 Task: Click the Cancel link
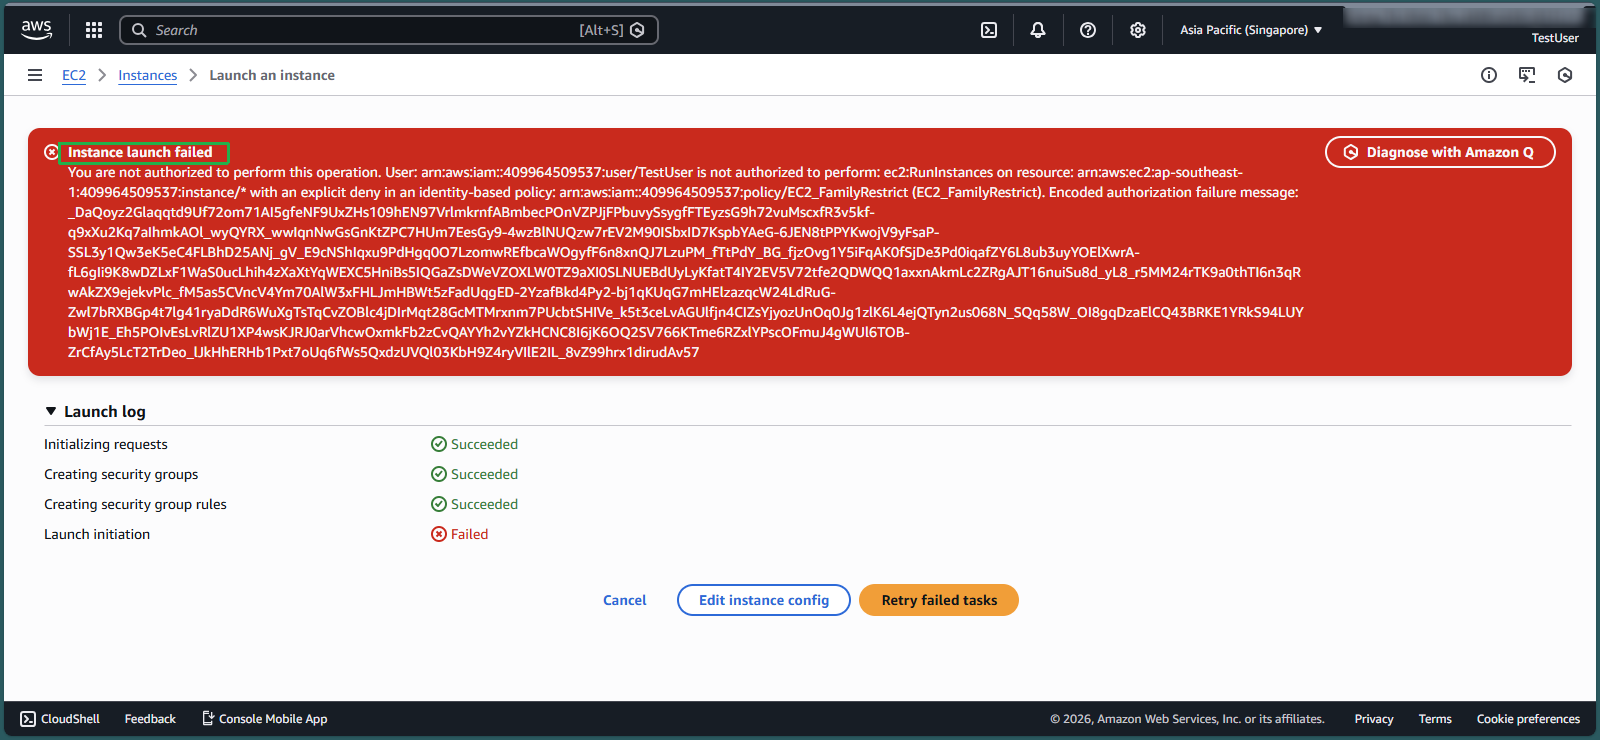(x=625, y=600)
